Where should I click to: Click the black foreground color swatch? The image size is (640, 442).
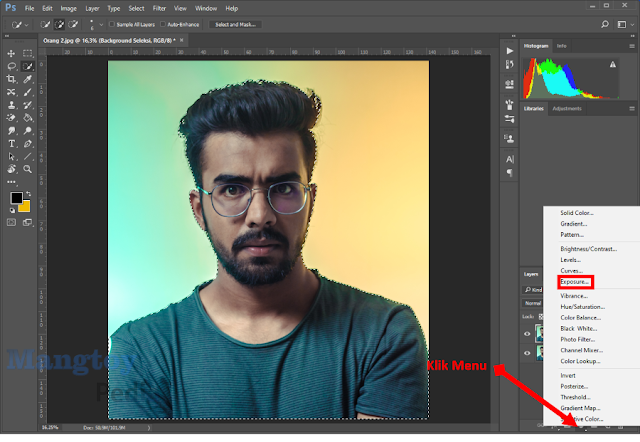pos(16,198)
